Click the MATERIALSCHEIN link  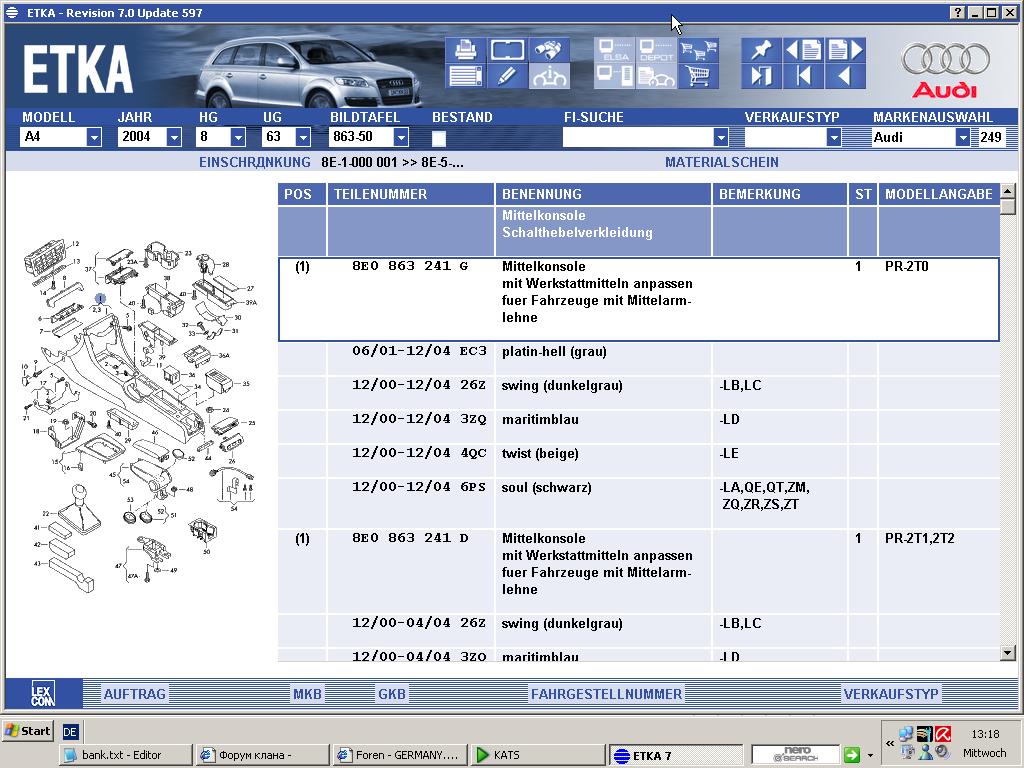pyautogui.click(x=721, y=162)
